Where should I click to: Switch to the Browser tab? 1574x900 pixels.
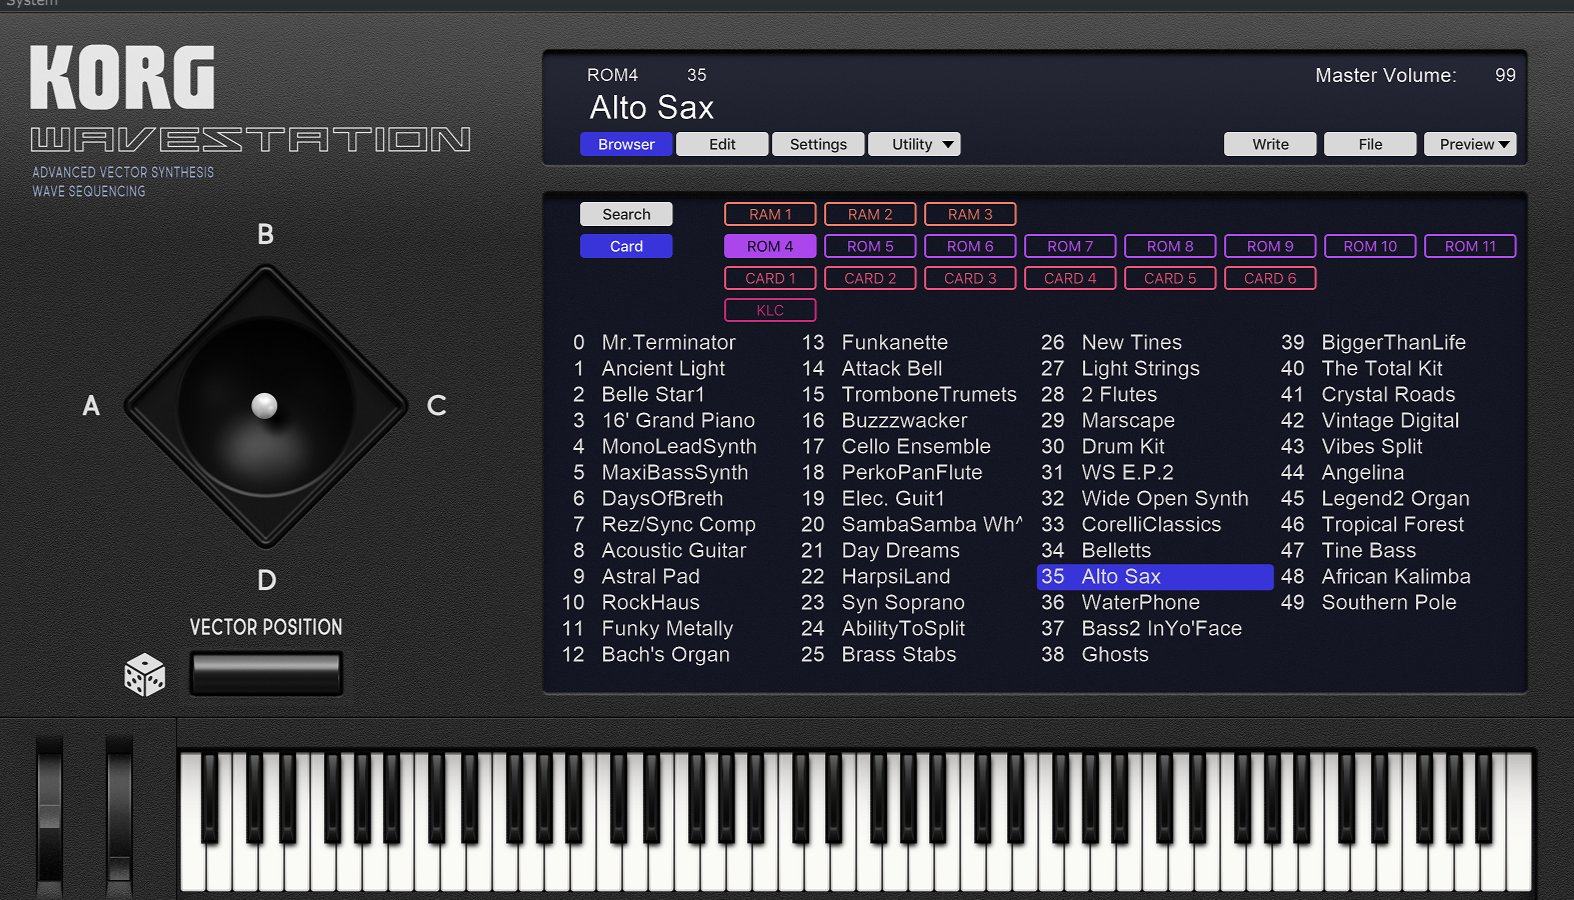[x=626, y=144]
